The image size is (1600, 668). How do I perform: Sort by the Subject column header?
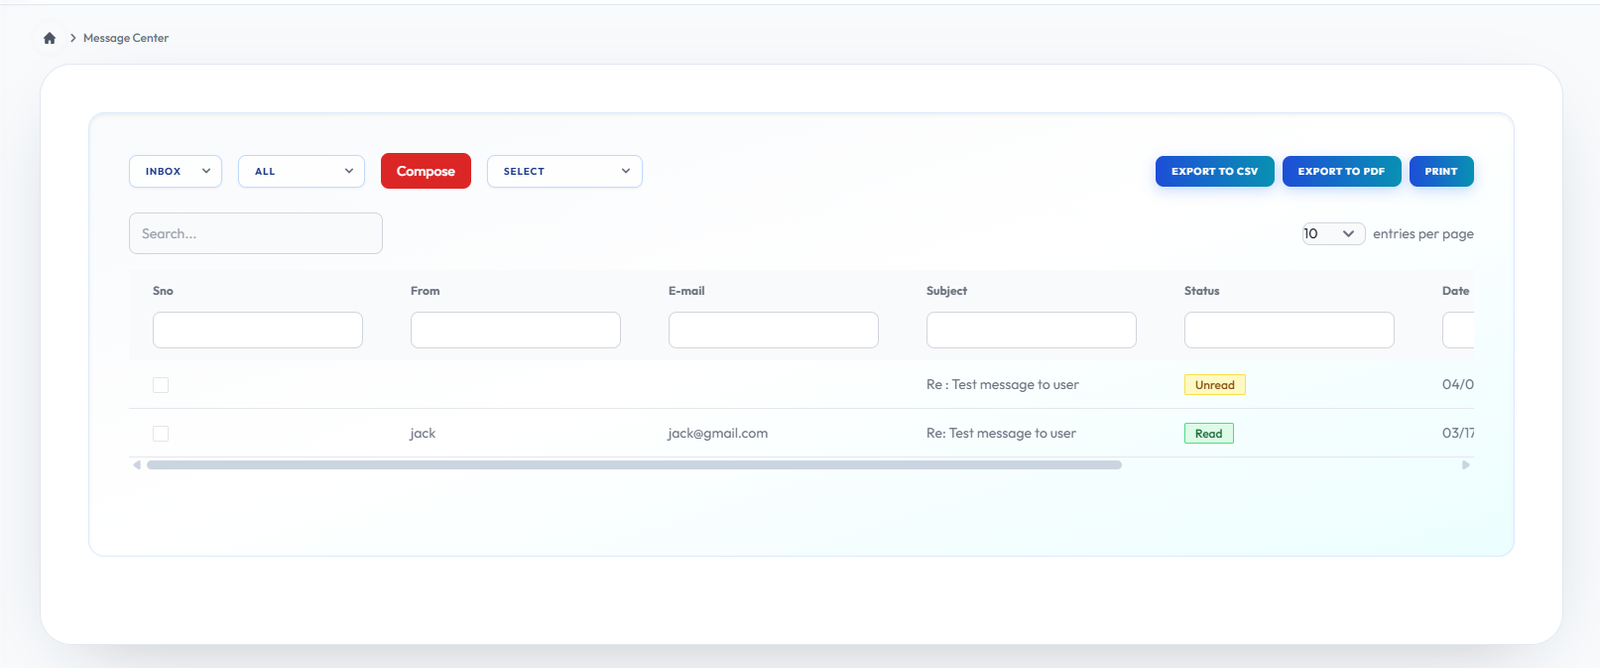point(947,291)
